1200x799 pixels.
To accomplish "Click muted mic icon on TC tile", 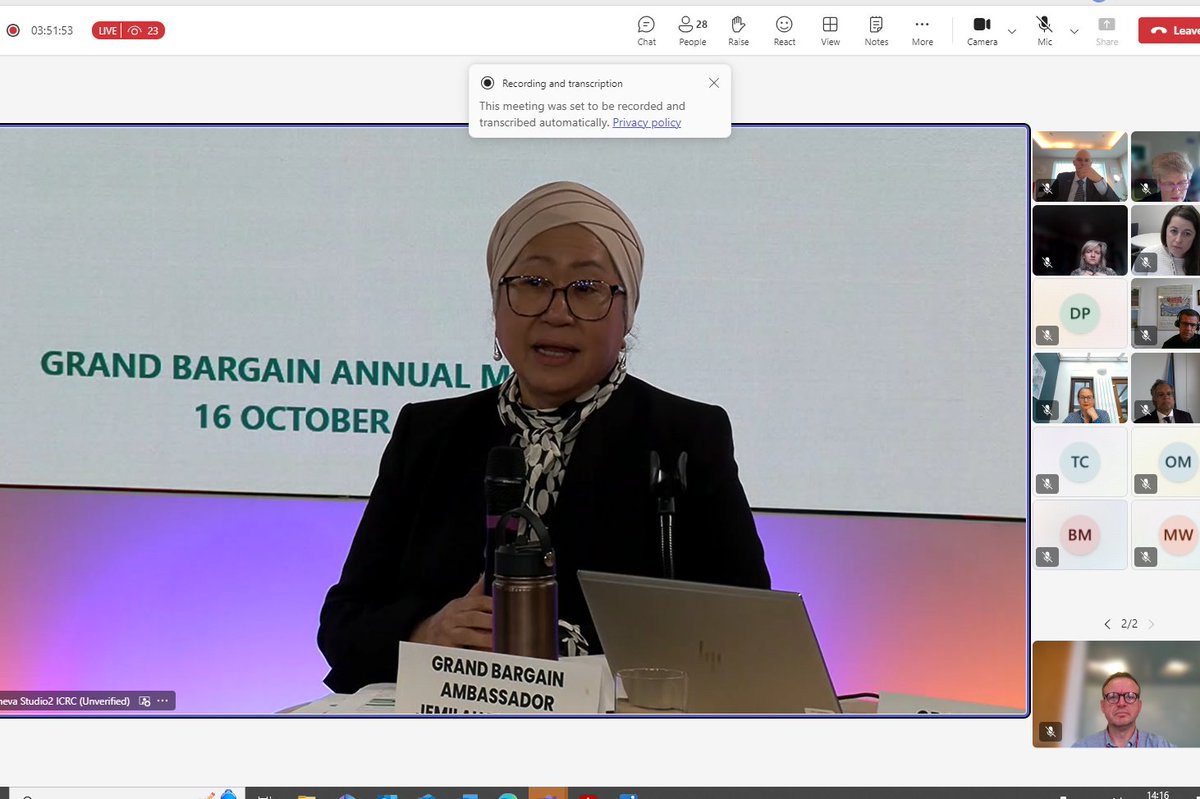I will click(1047, 484).
